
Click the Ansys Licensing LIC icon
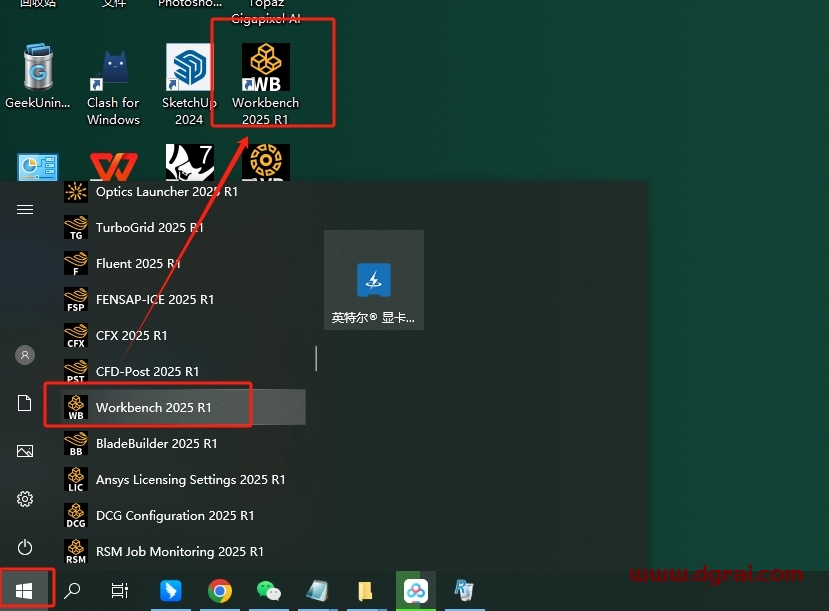click(76, 479)
